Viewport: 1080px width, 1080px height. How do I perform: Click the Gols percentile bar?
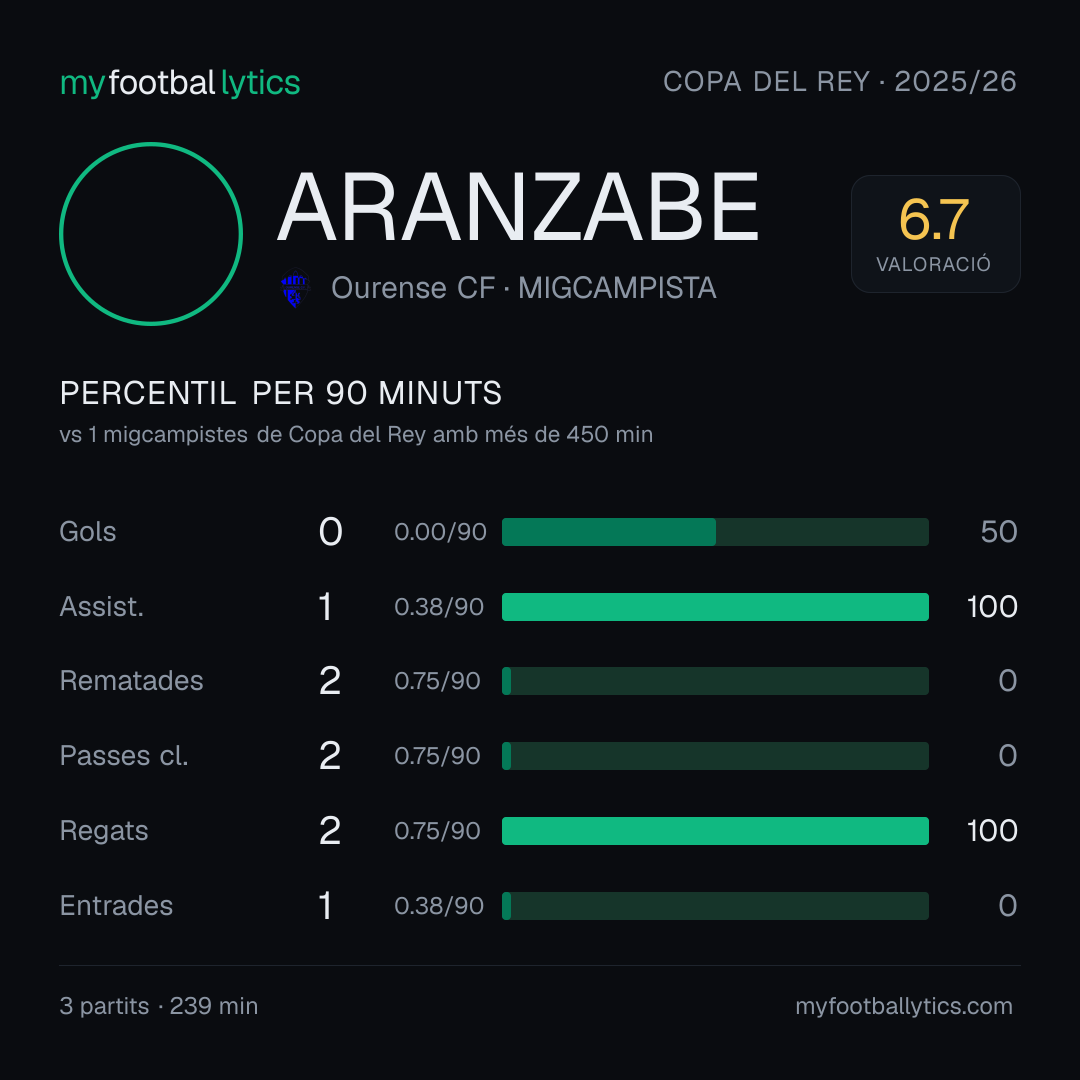(x=715, y=532)
